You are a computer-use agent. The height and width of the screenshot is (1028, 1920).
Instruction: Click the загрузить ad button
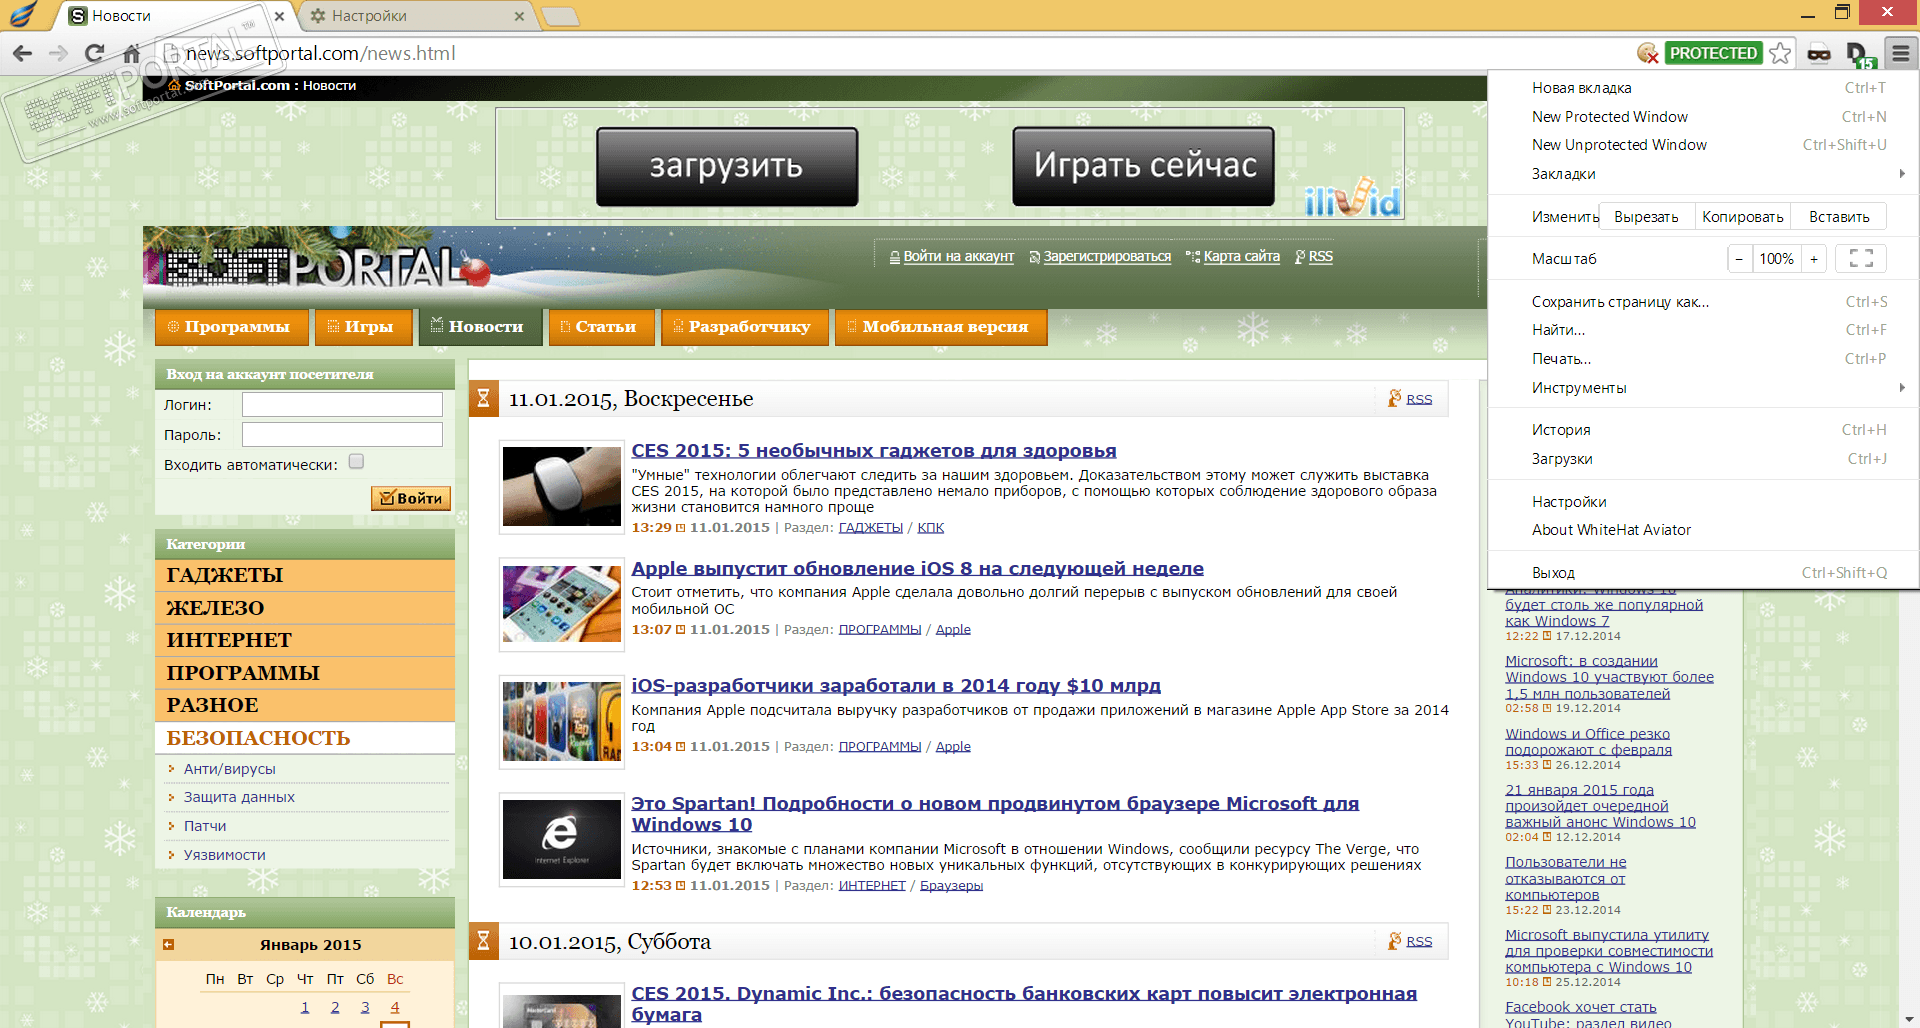pyautogui.click(x=727, y=166)
